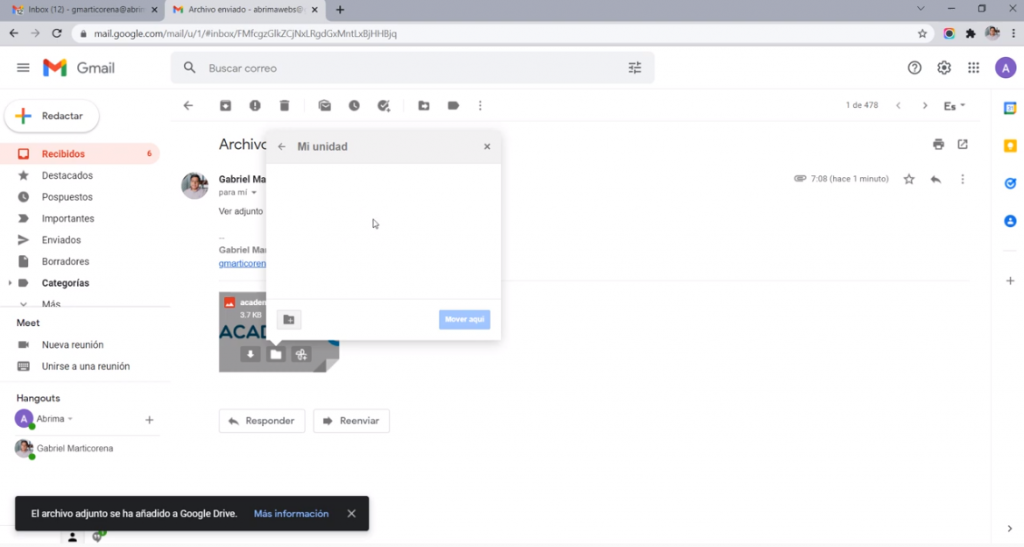Click the Más información link
Image resolution: width=1024 pixels, height=547 pixels.
[291, 514]
